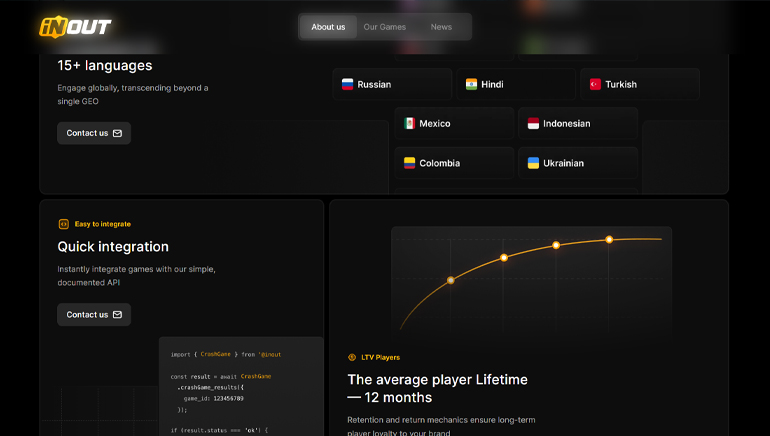
Task: Click the INOUT logo
Action: pos(75,27)
